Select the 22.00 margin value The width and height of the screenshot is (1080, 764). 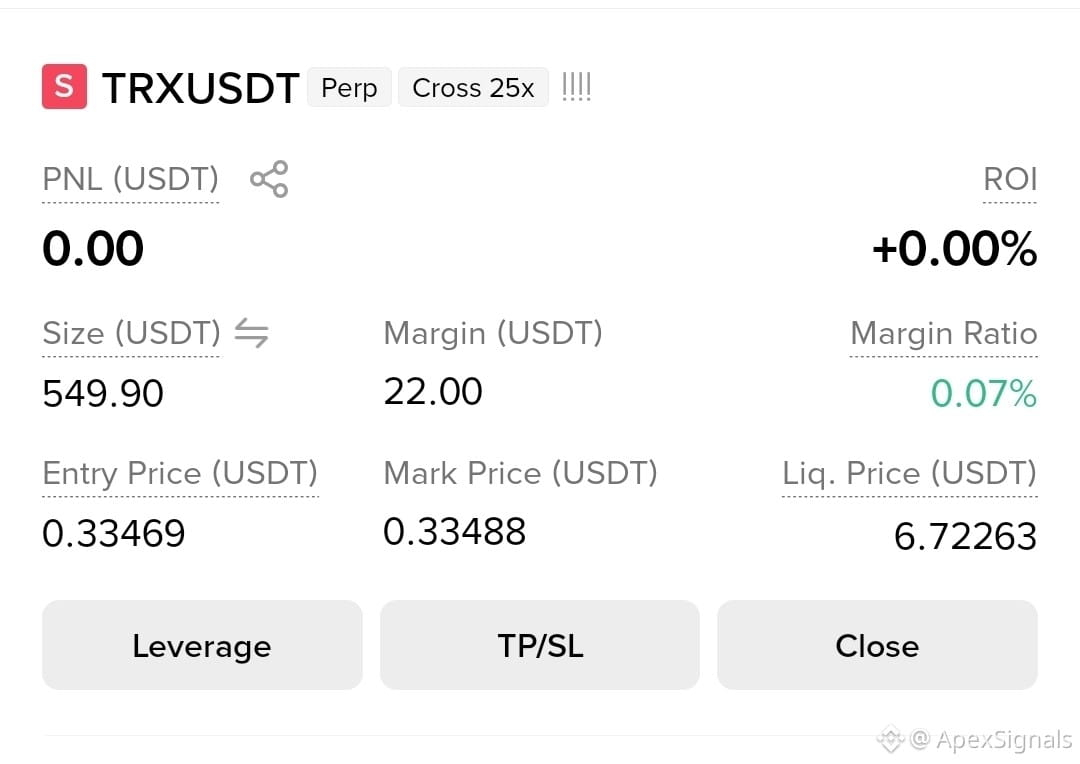(x=433, y=392)
